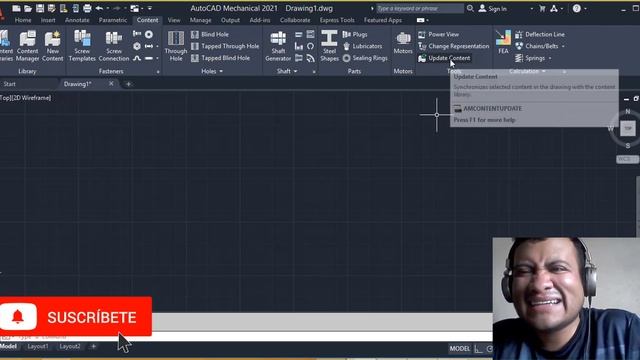This screenshot has width=640, height=360.
Task: Click the keyword search input field
Action: click(x=420, y=8)
